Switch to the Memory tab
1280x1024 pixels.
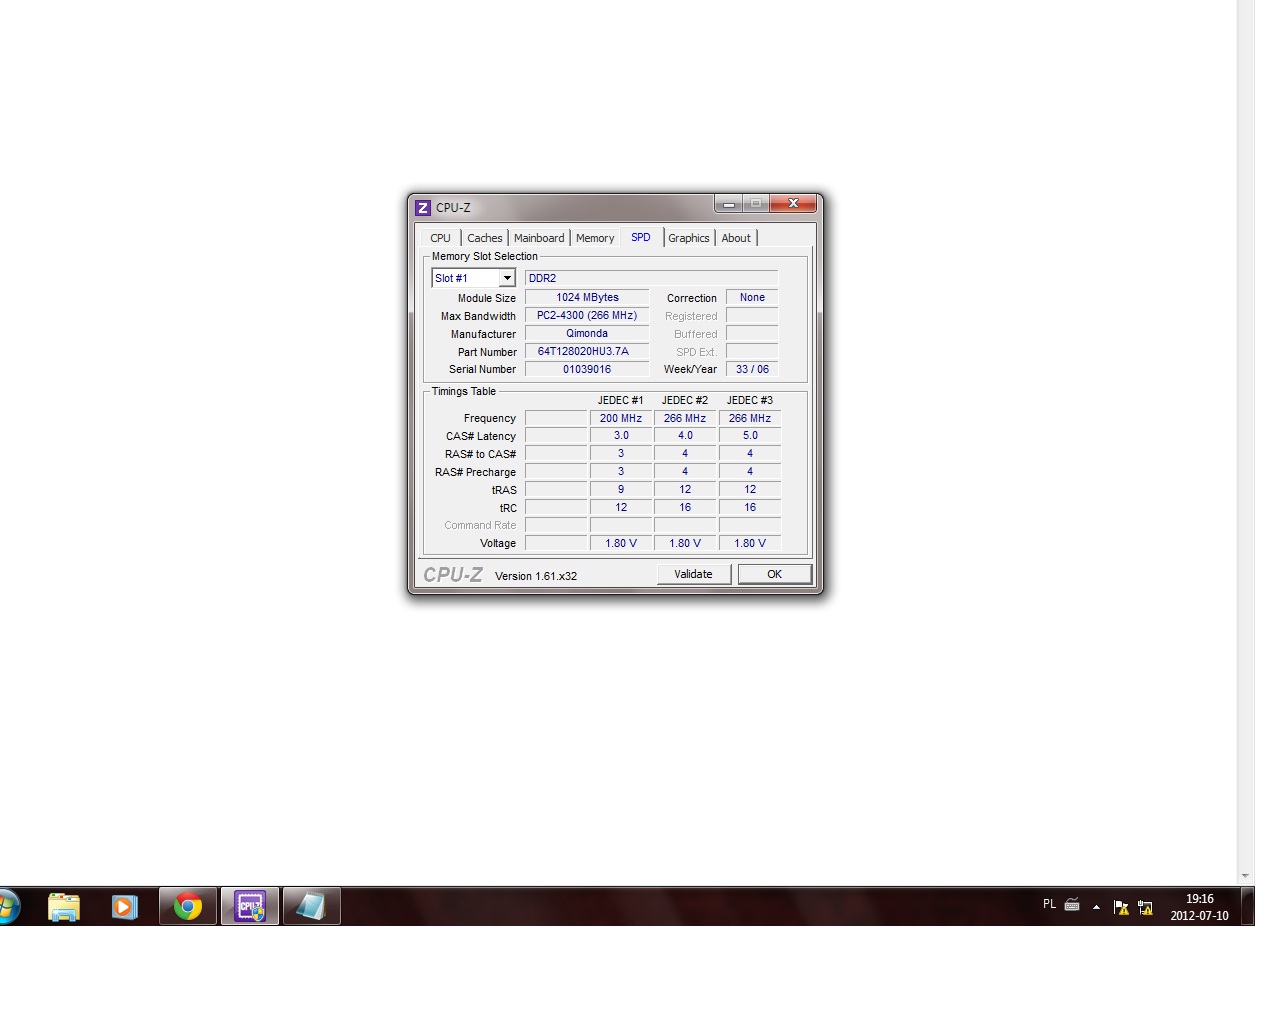click(x=595, y=238)
